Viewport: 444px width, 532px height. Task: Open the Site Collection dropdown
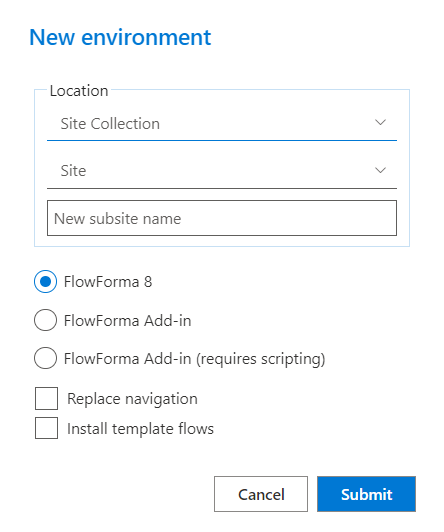pyautogui.click(x=222, y=123)
